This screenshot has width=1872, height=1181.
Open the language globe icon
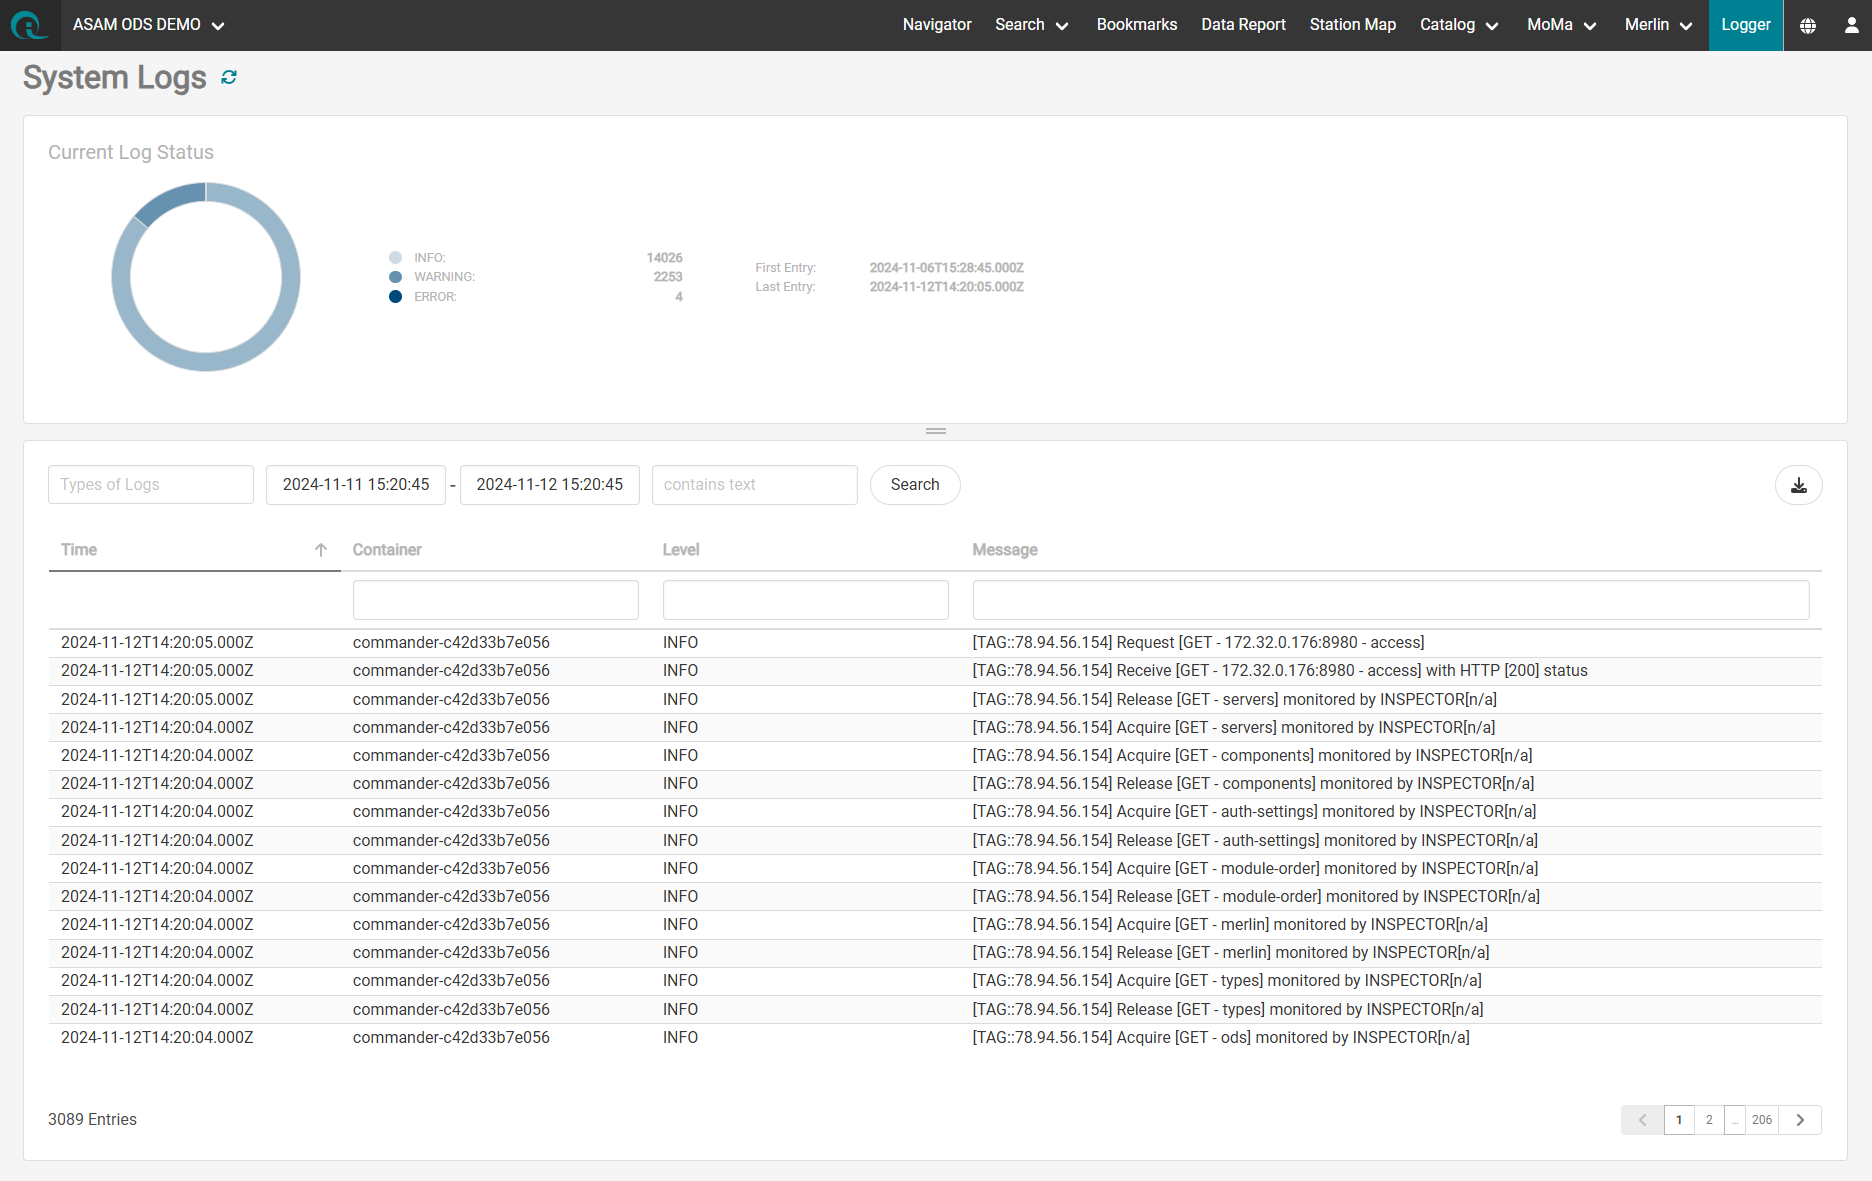pos(1808,25)
